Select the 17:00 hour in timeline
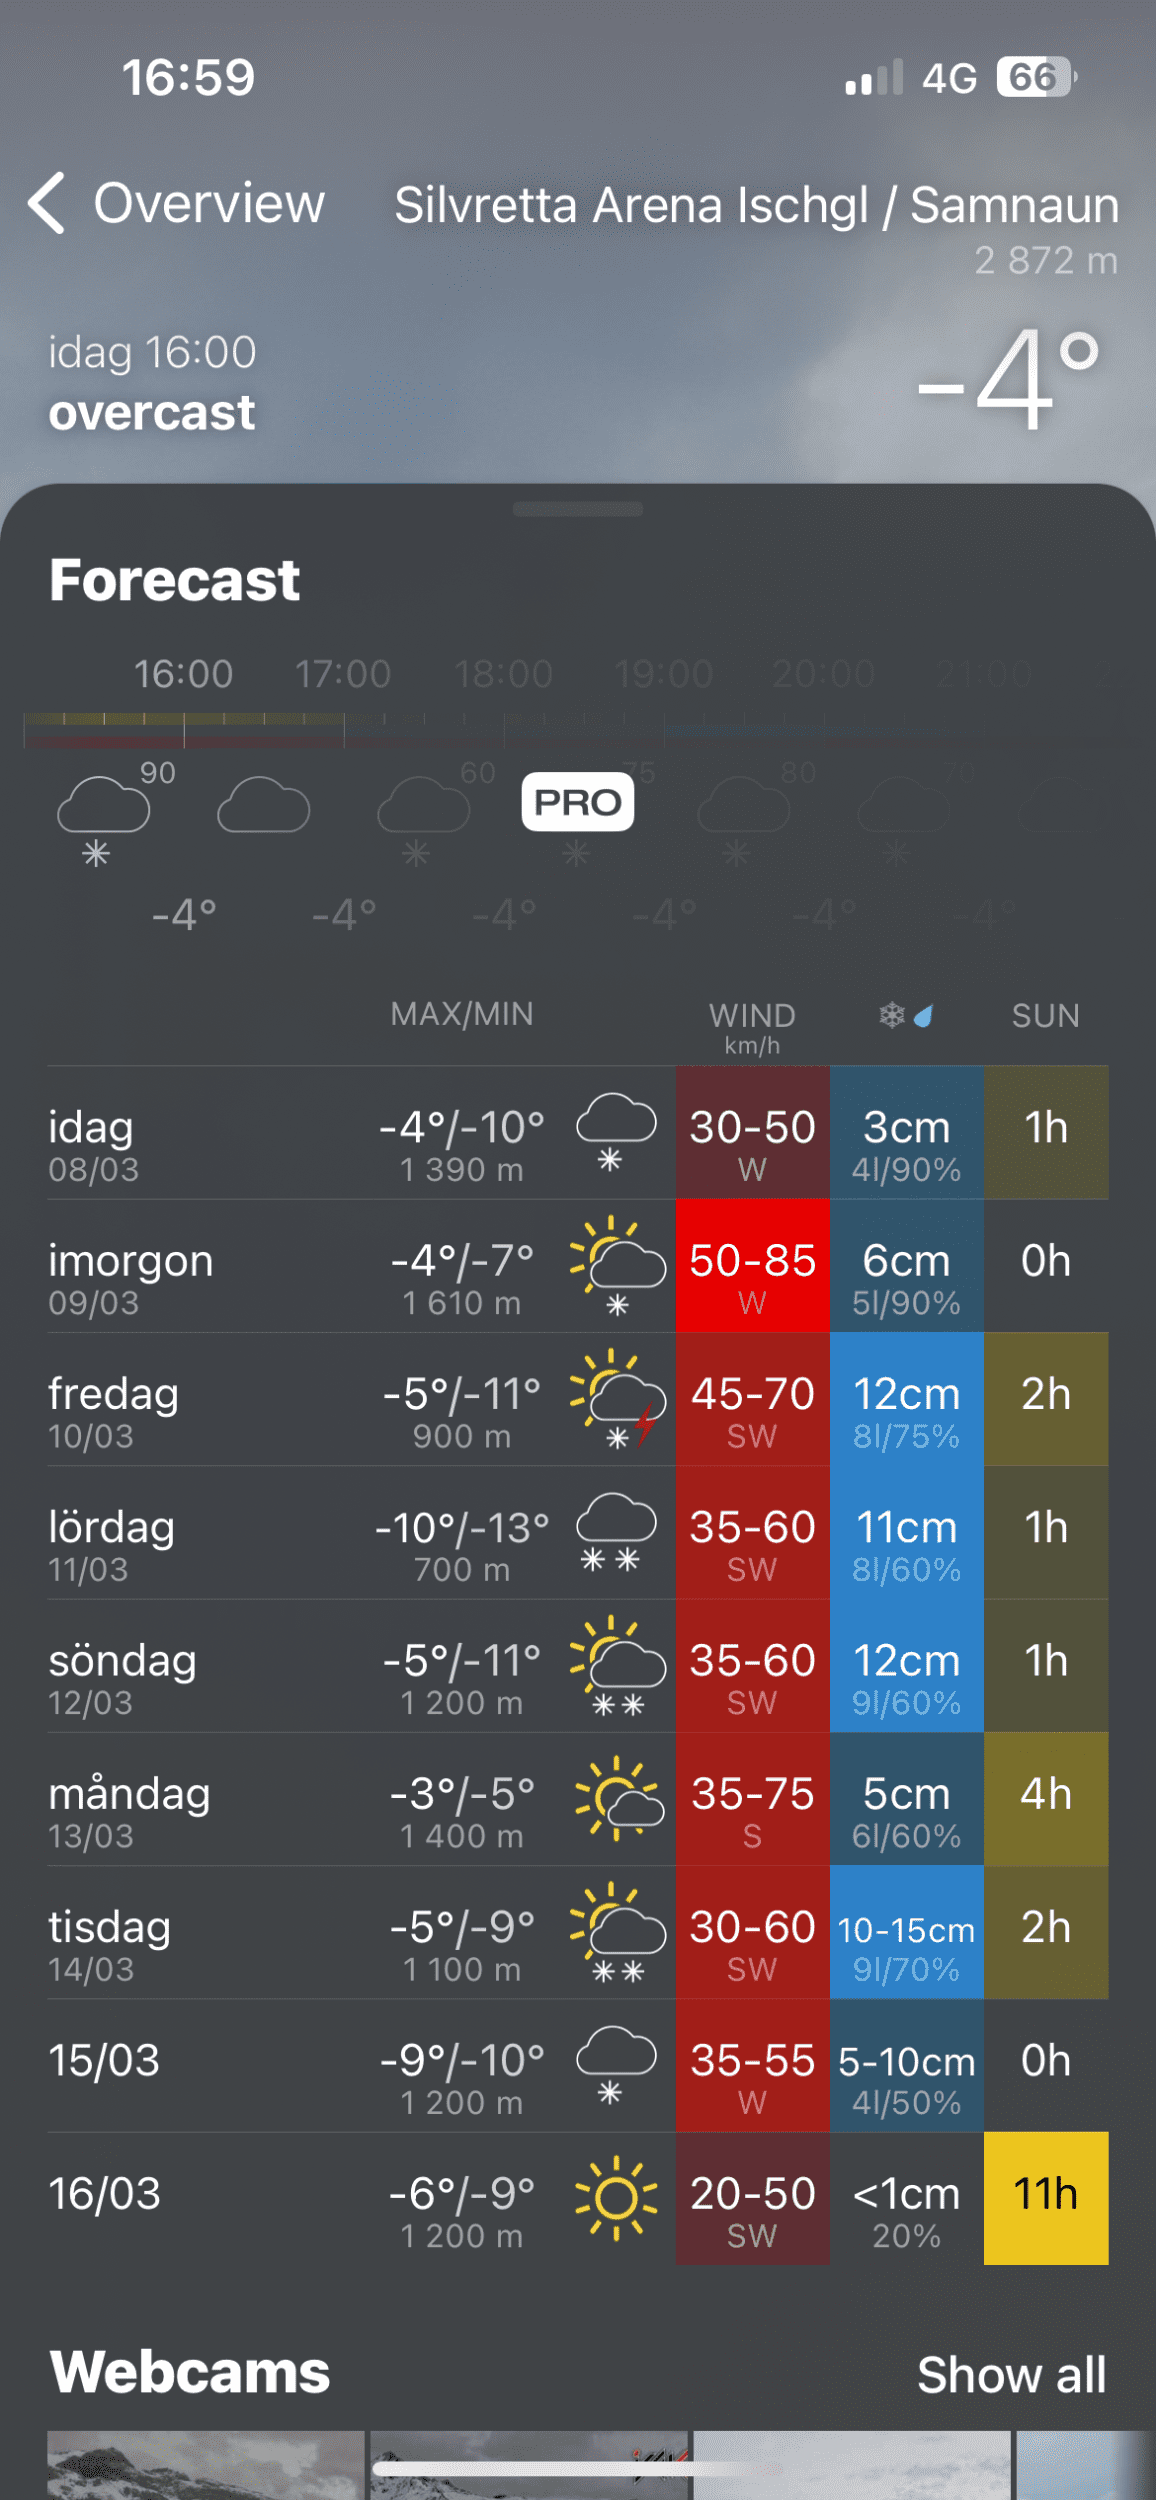 pyautogui.click(x=342, y=674)
